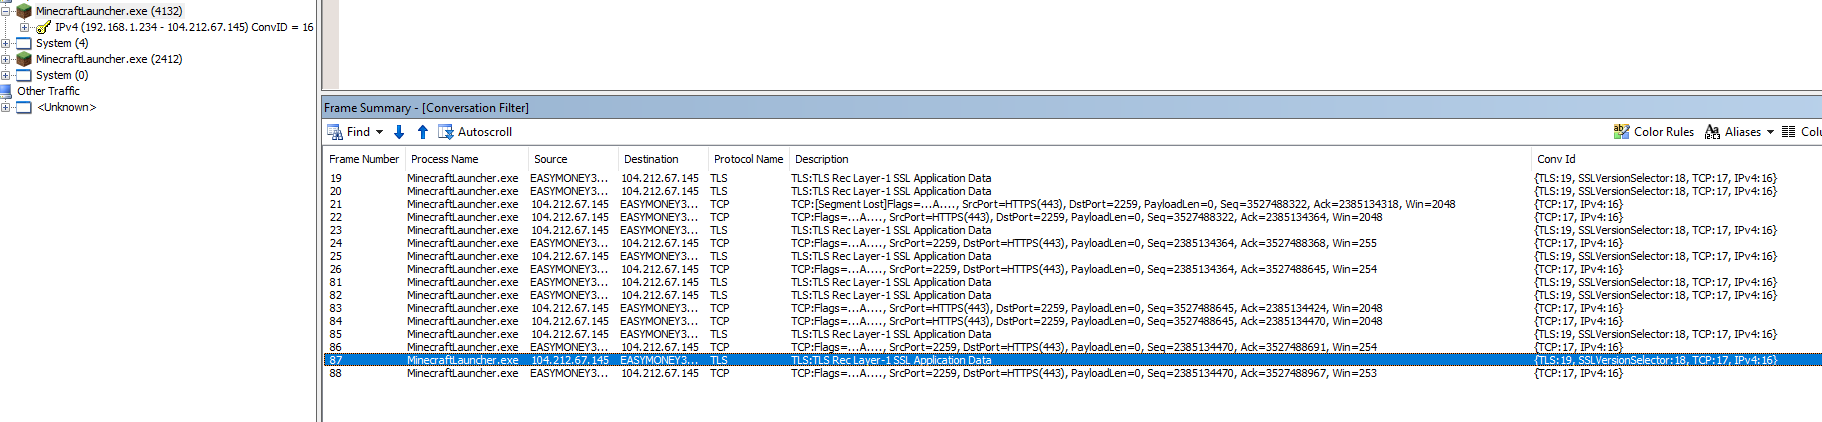This screenshot has width=1822, height=422.
Task: Click Aliases label
Action: point(1743,132)
